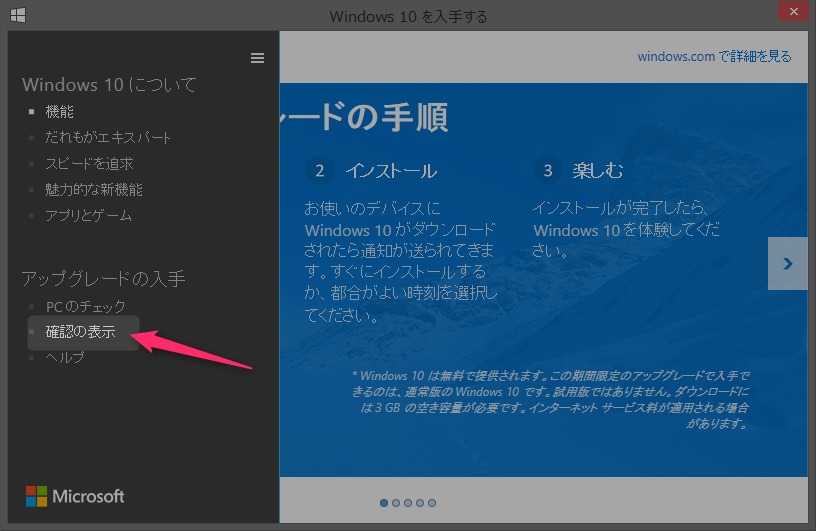Image resolution: width=816 pixels, height=531 pixels.
Task: Close the Windows 10 を入手する window
Action: (x=793, y=11)
